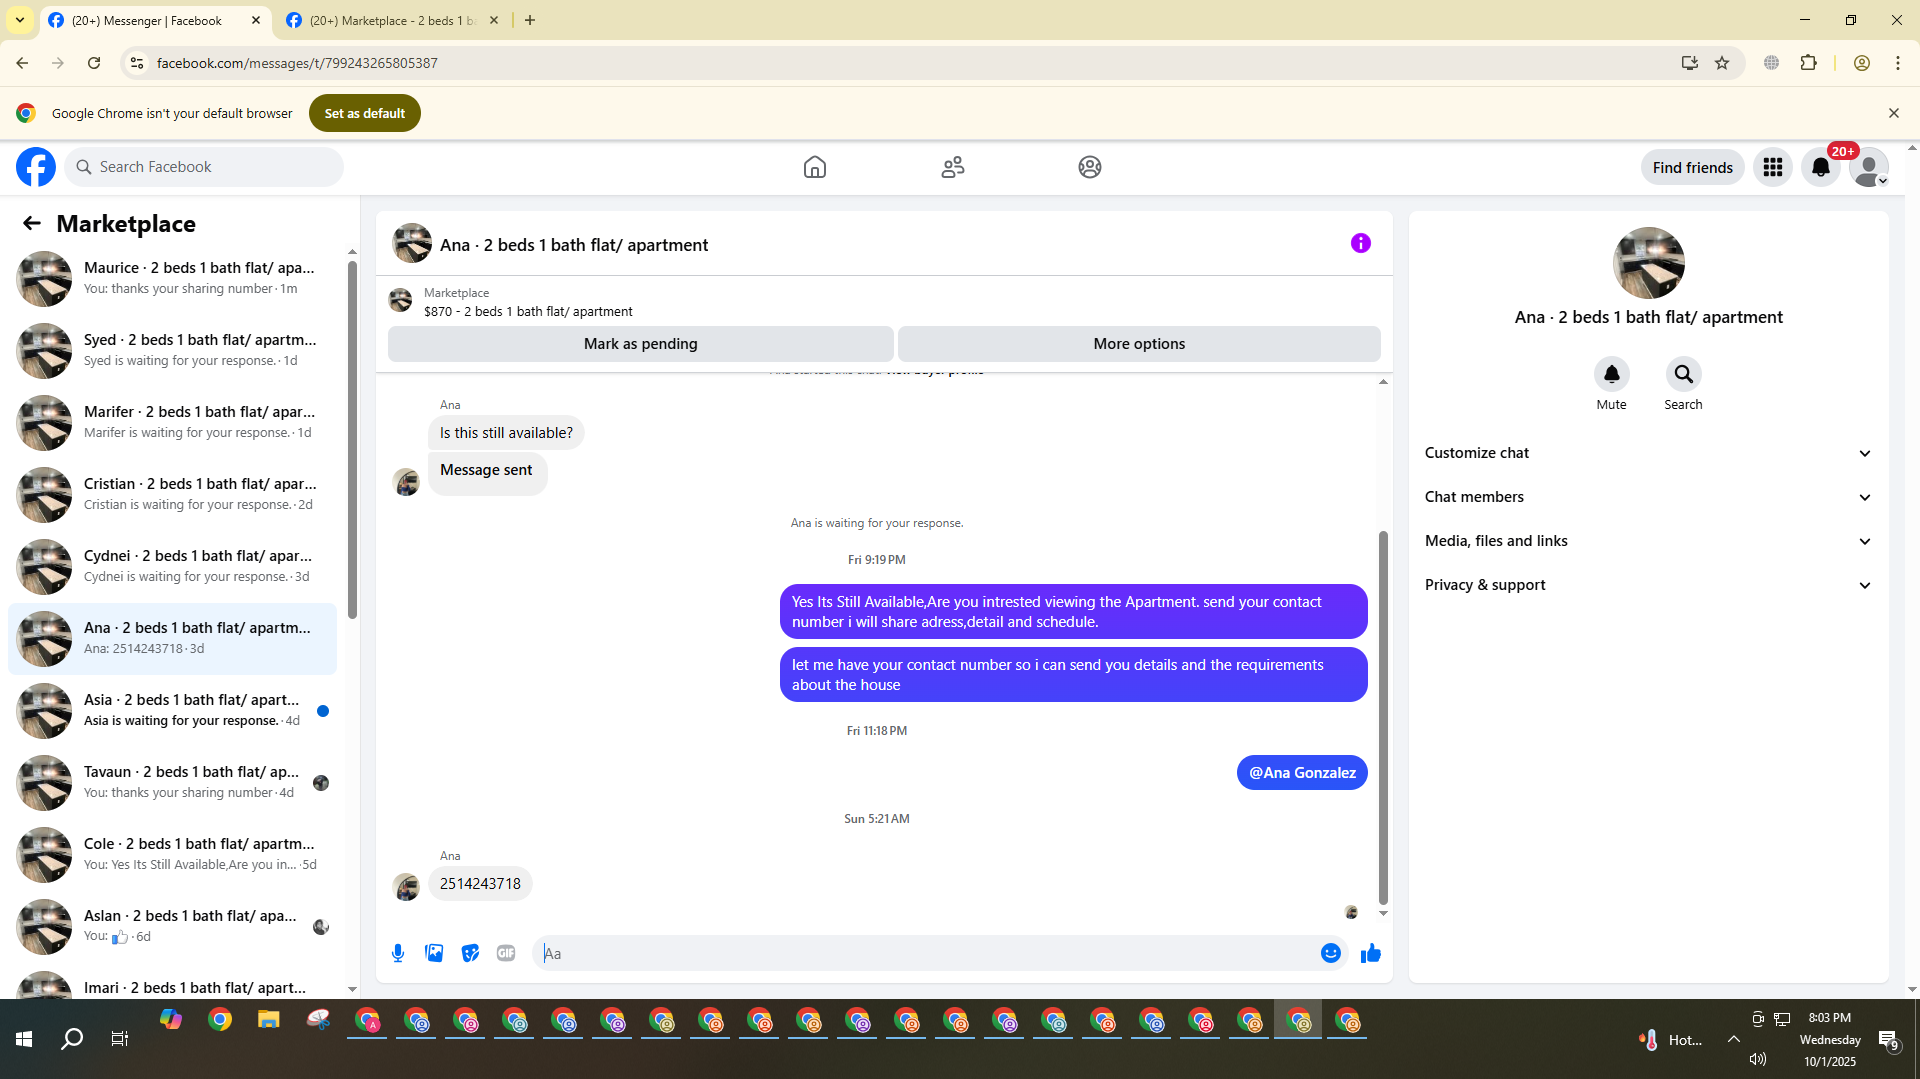Click the Facebook logo icon
1920x1079 pixels.
tap(36, 167)
